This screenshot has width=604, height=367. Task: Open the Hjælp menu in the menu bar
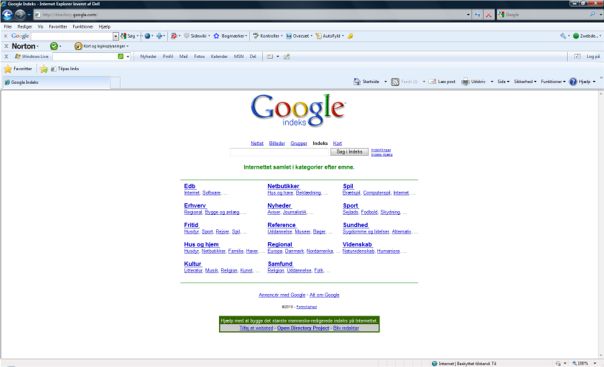tap(104, 27)
